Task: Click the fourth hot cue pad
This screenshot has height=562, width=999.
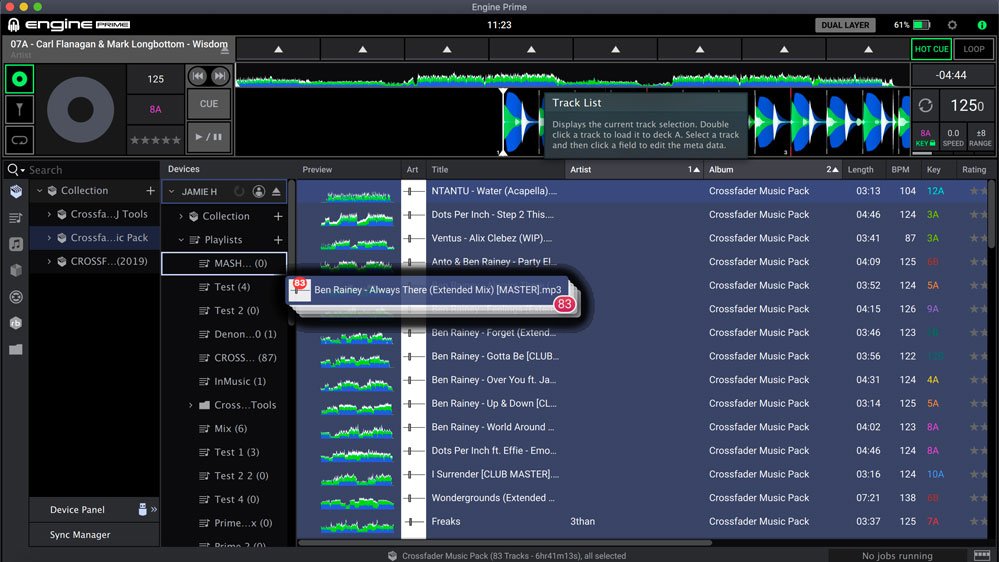Action: [531, 49]
